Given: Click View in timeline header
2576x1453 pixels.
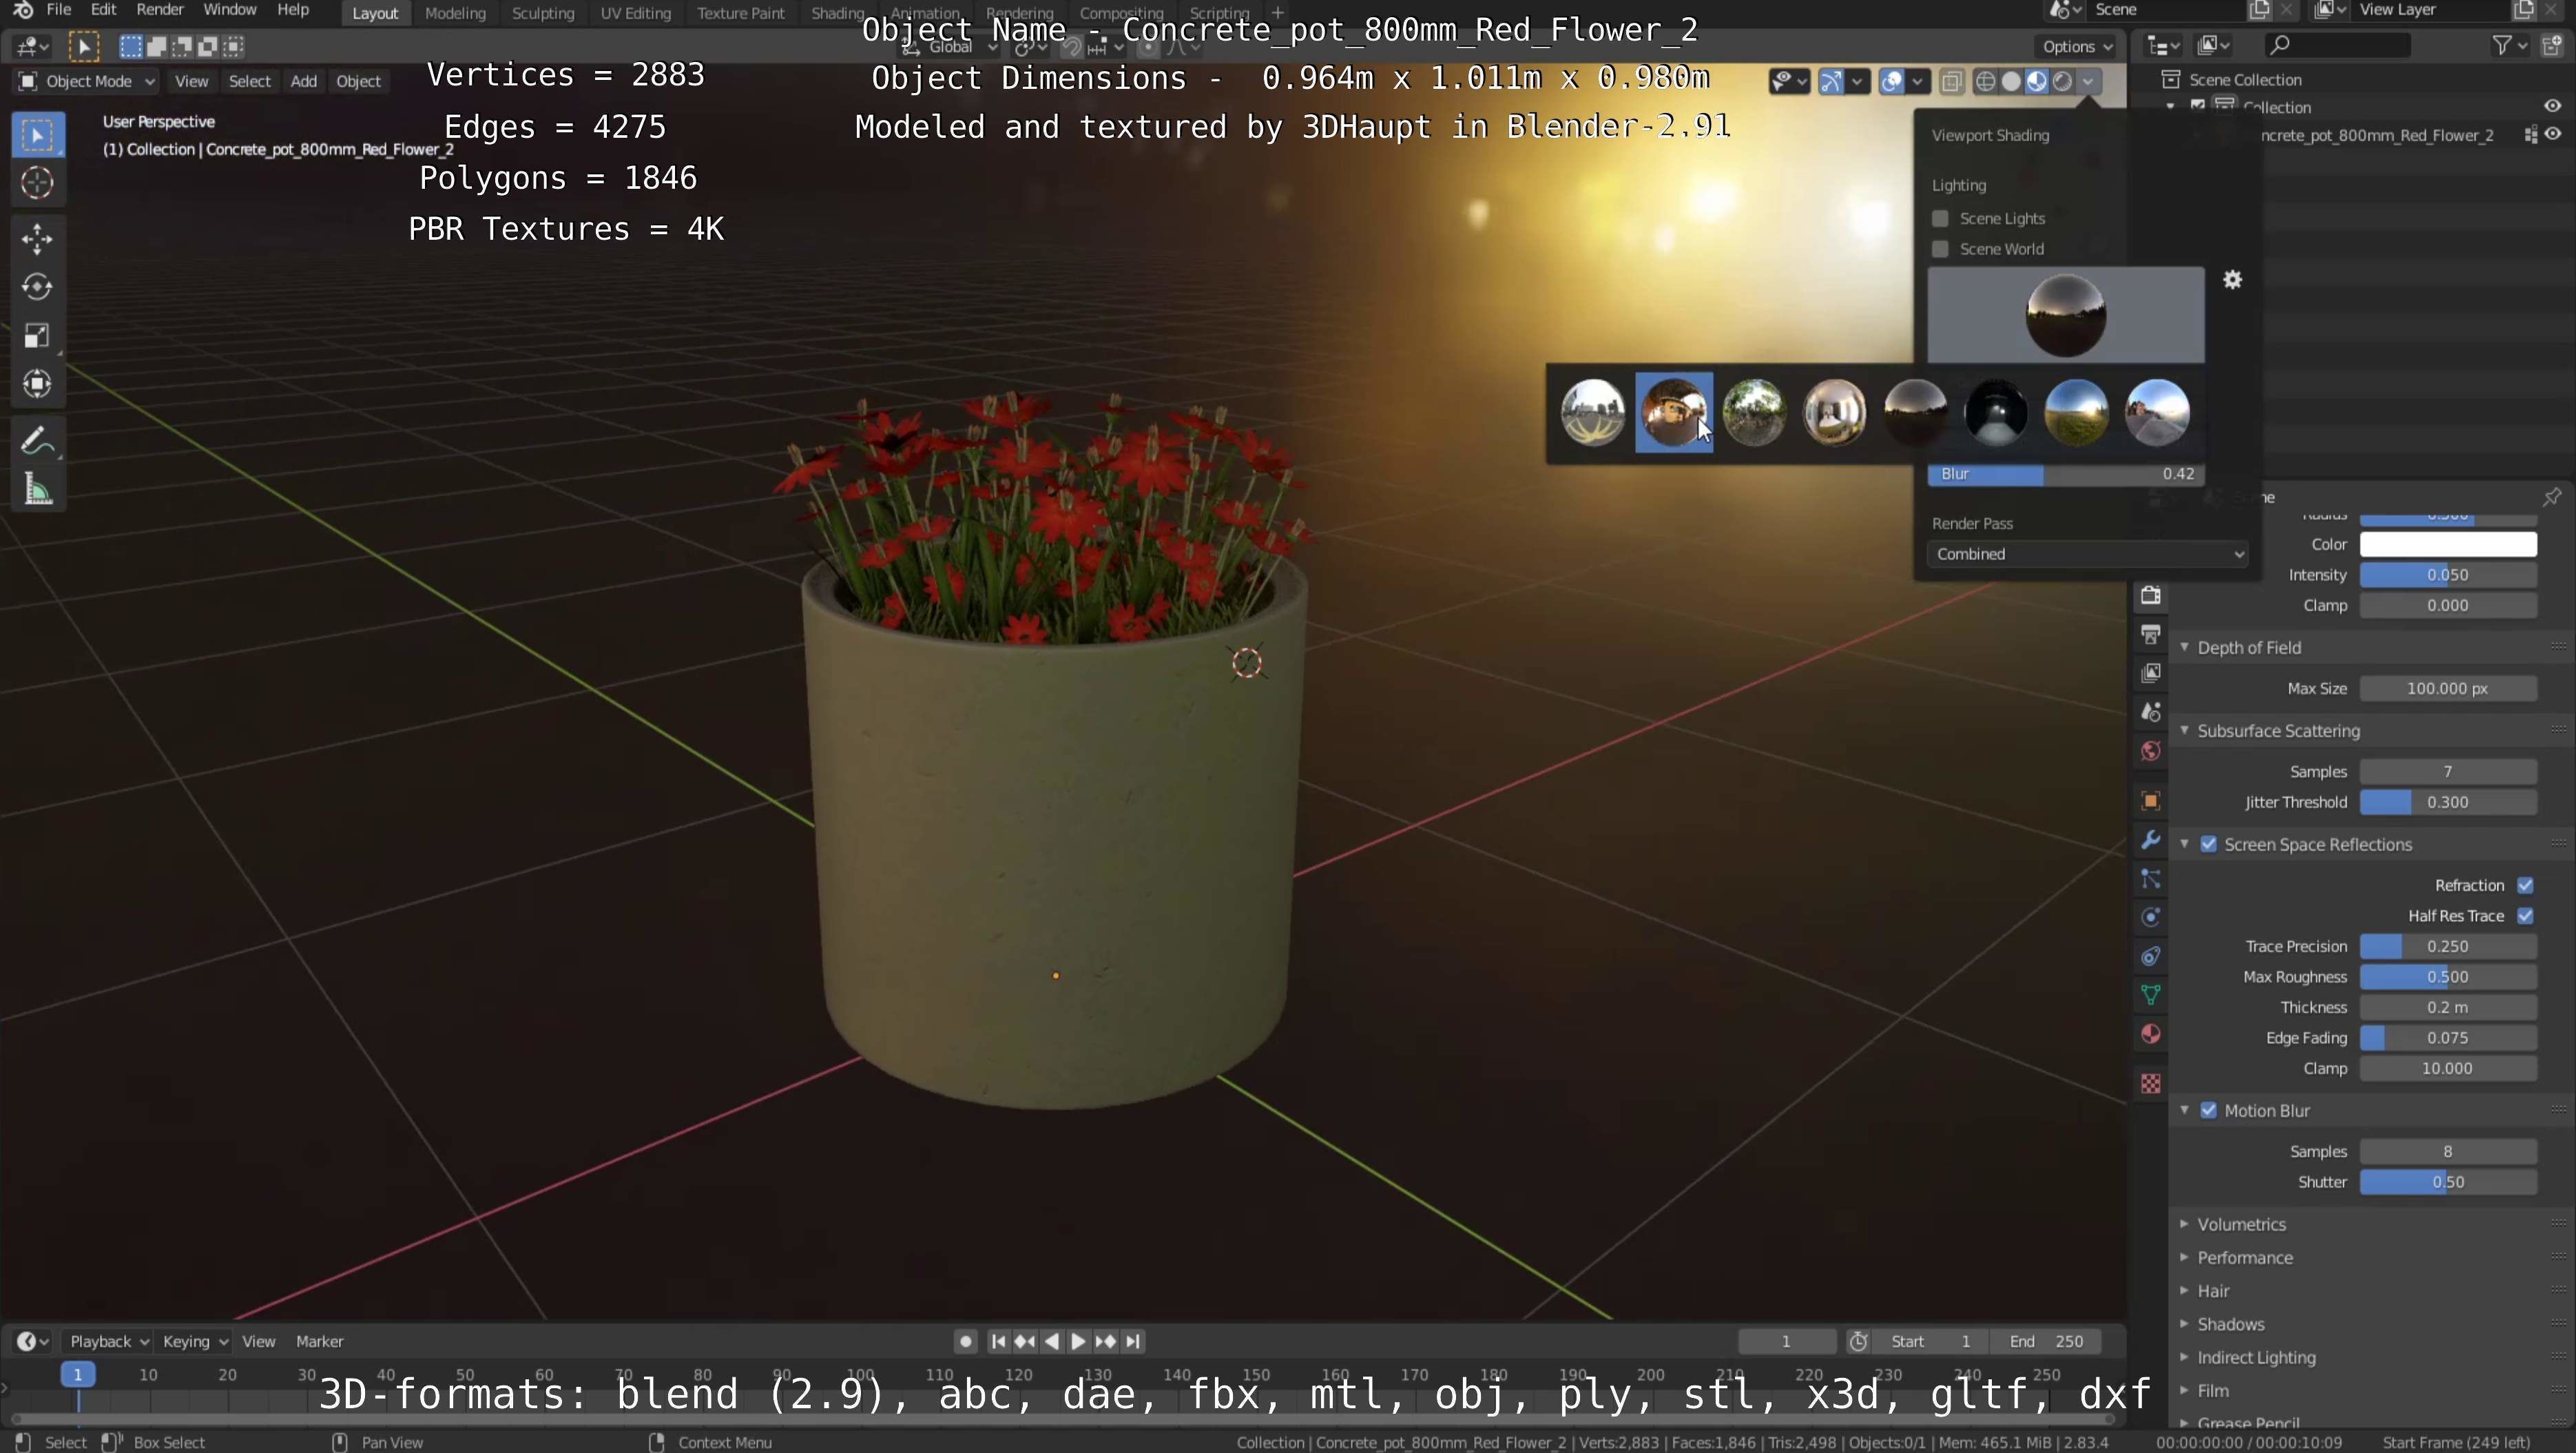Looking at the screenshot, I should [258, 1342].
